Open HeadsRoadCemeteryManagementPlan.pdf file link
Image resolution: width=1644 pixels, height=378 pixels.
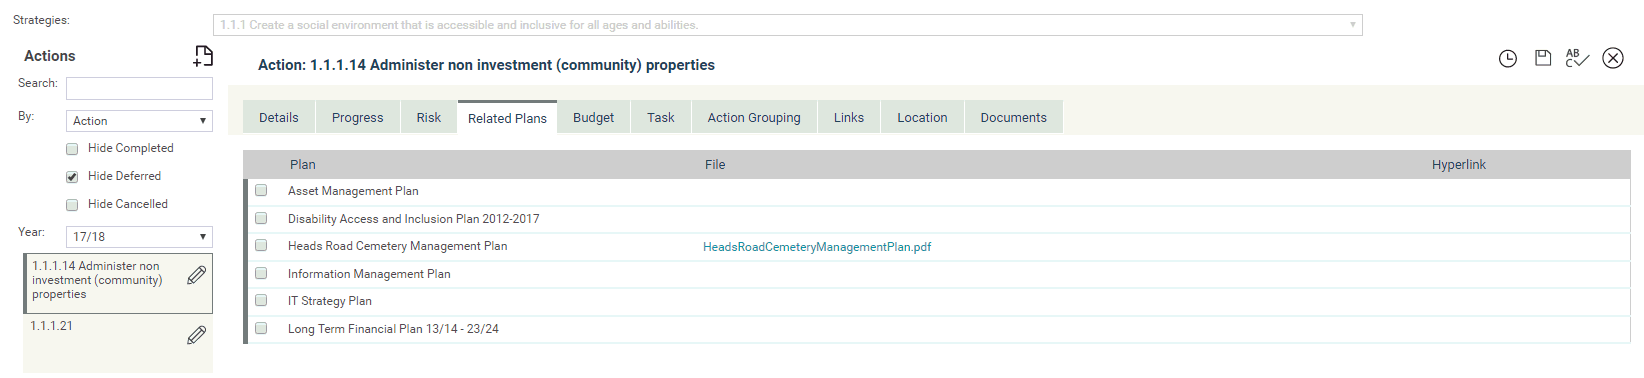(x=817, y=247)
